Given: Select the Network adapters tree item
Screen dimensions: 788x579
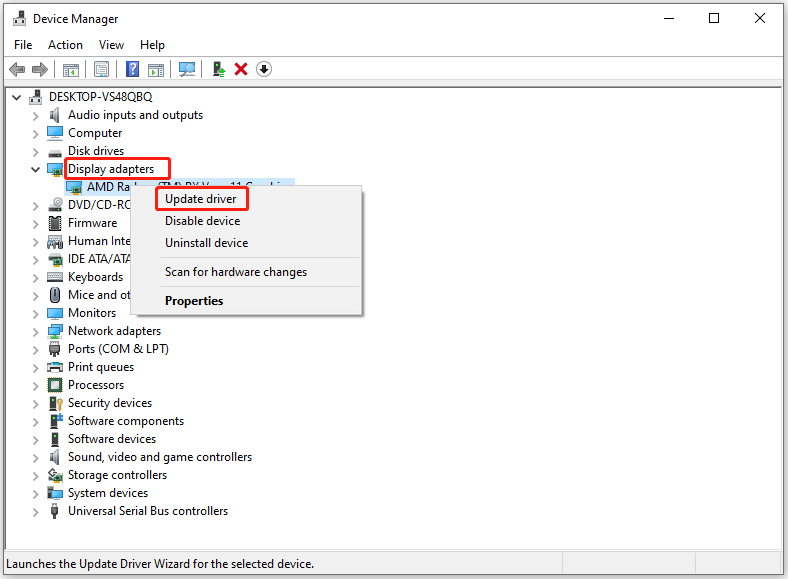Looking at the screenshot, I should (x=115, y=331).
